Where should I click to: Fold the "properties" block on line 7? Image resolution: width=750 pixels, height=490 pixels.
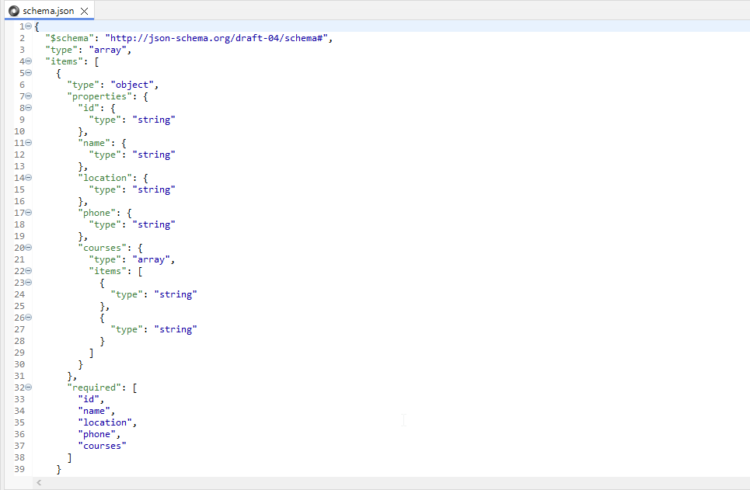pyautogui.click(x=28, y=96)
